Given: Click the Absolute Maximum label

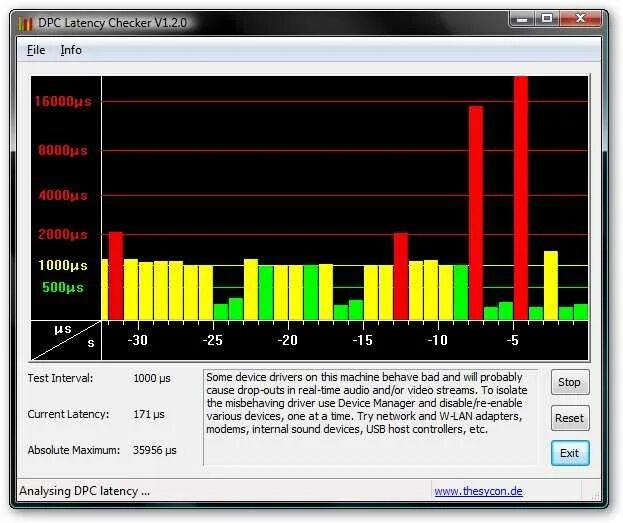Looking at the screenshot, I should point(74,450).
